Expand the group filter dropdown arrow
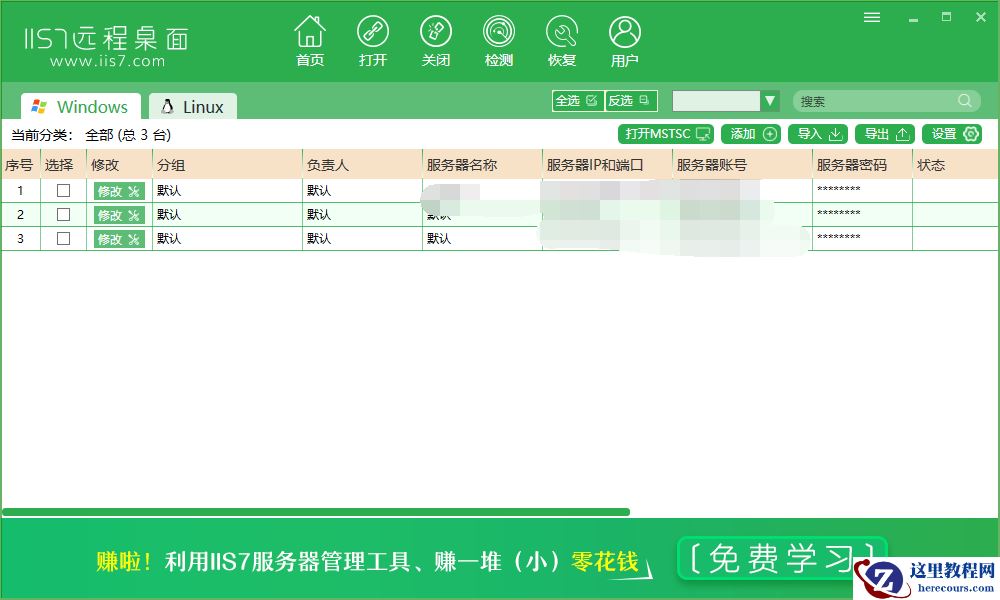Screen dimensions: 1000x600 tap(770, 101)
